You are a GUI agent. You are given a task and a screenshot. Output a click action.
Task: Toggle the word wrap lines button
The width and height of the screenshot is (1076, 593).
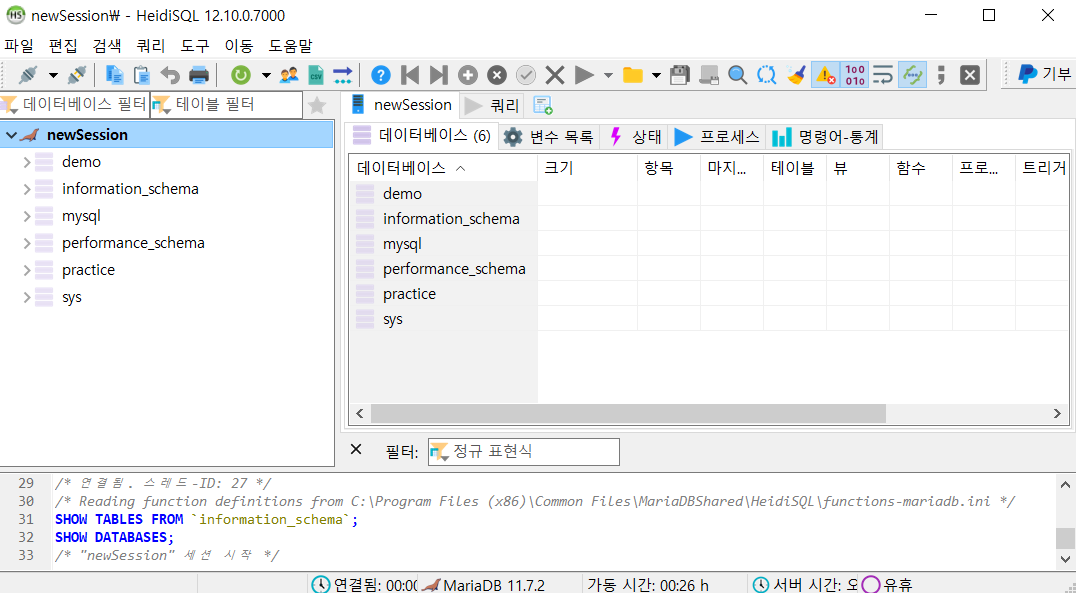(x=883, y=75)
